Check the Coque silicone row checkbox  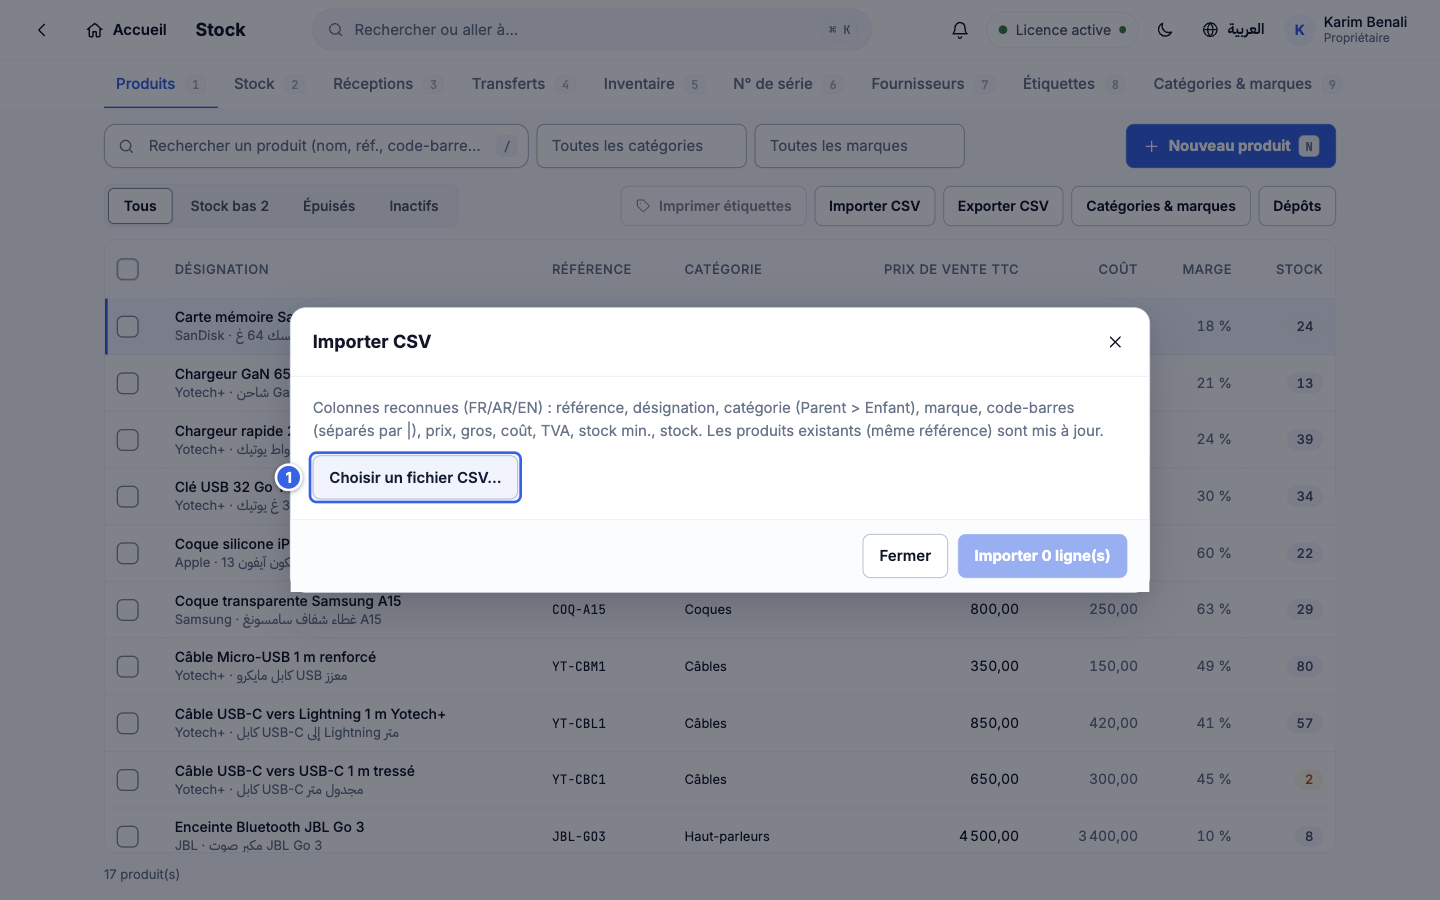(128, 553)
